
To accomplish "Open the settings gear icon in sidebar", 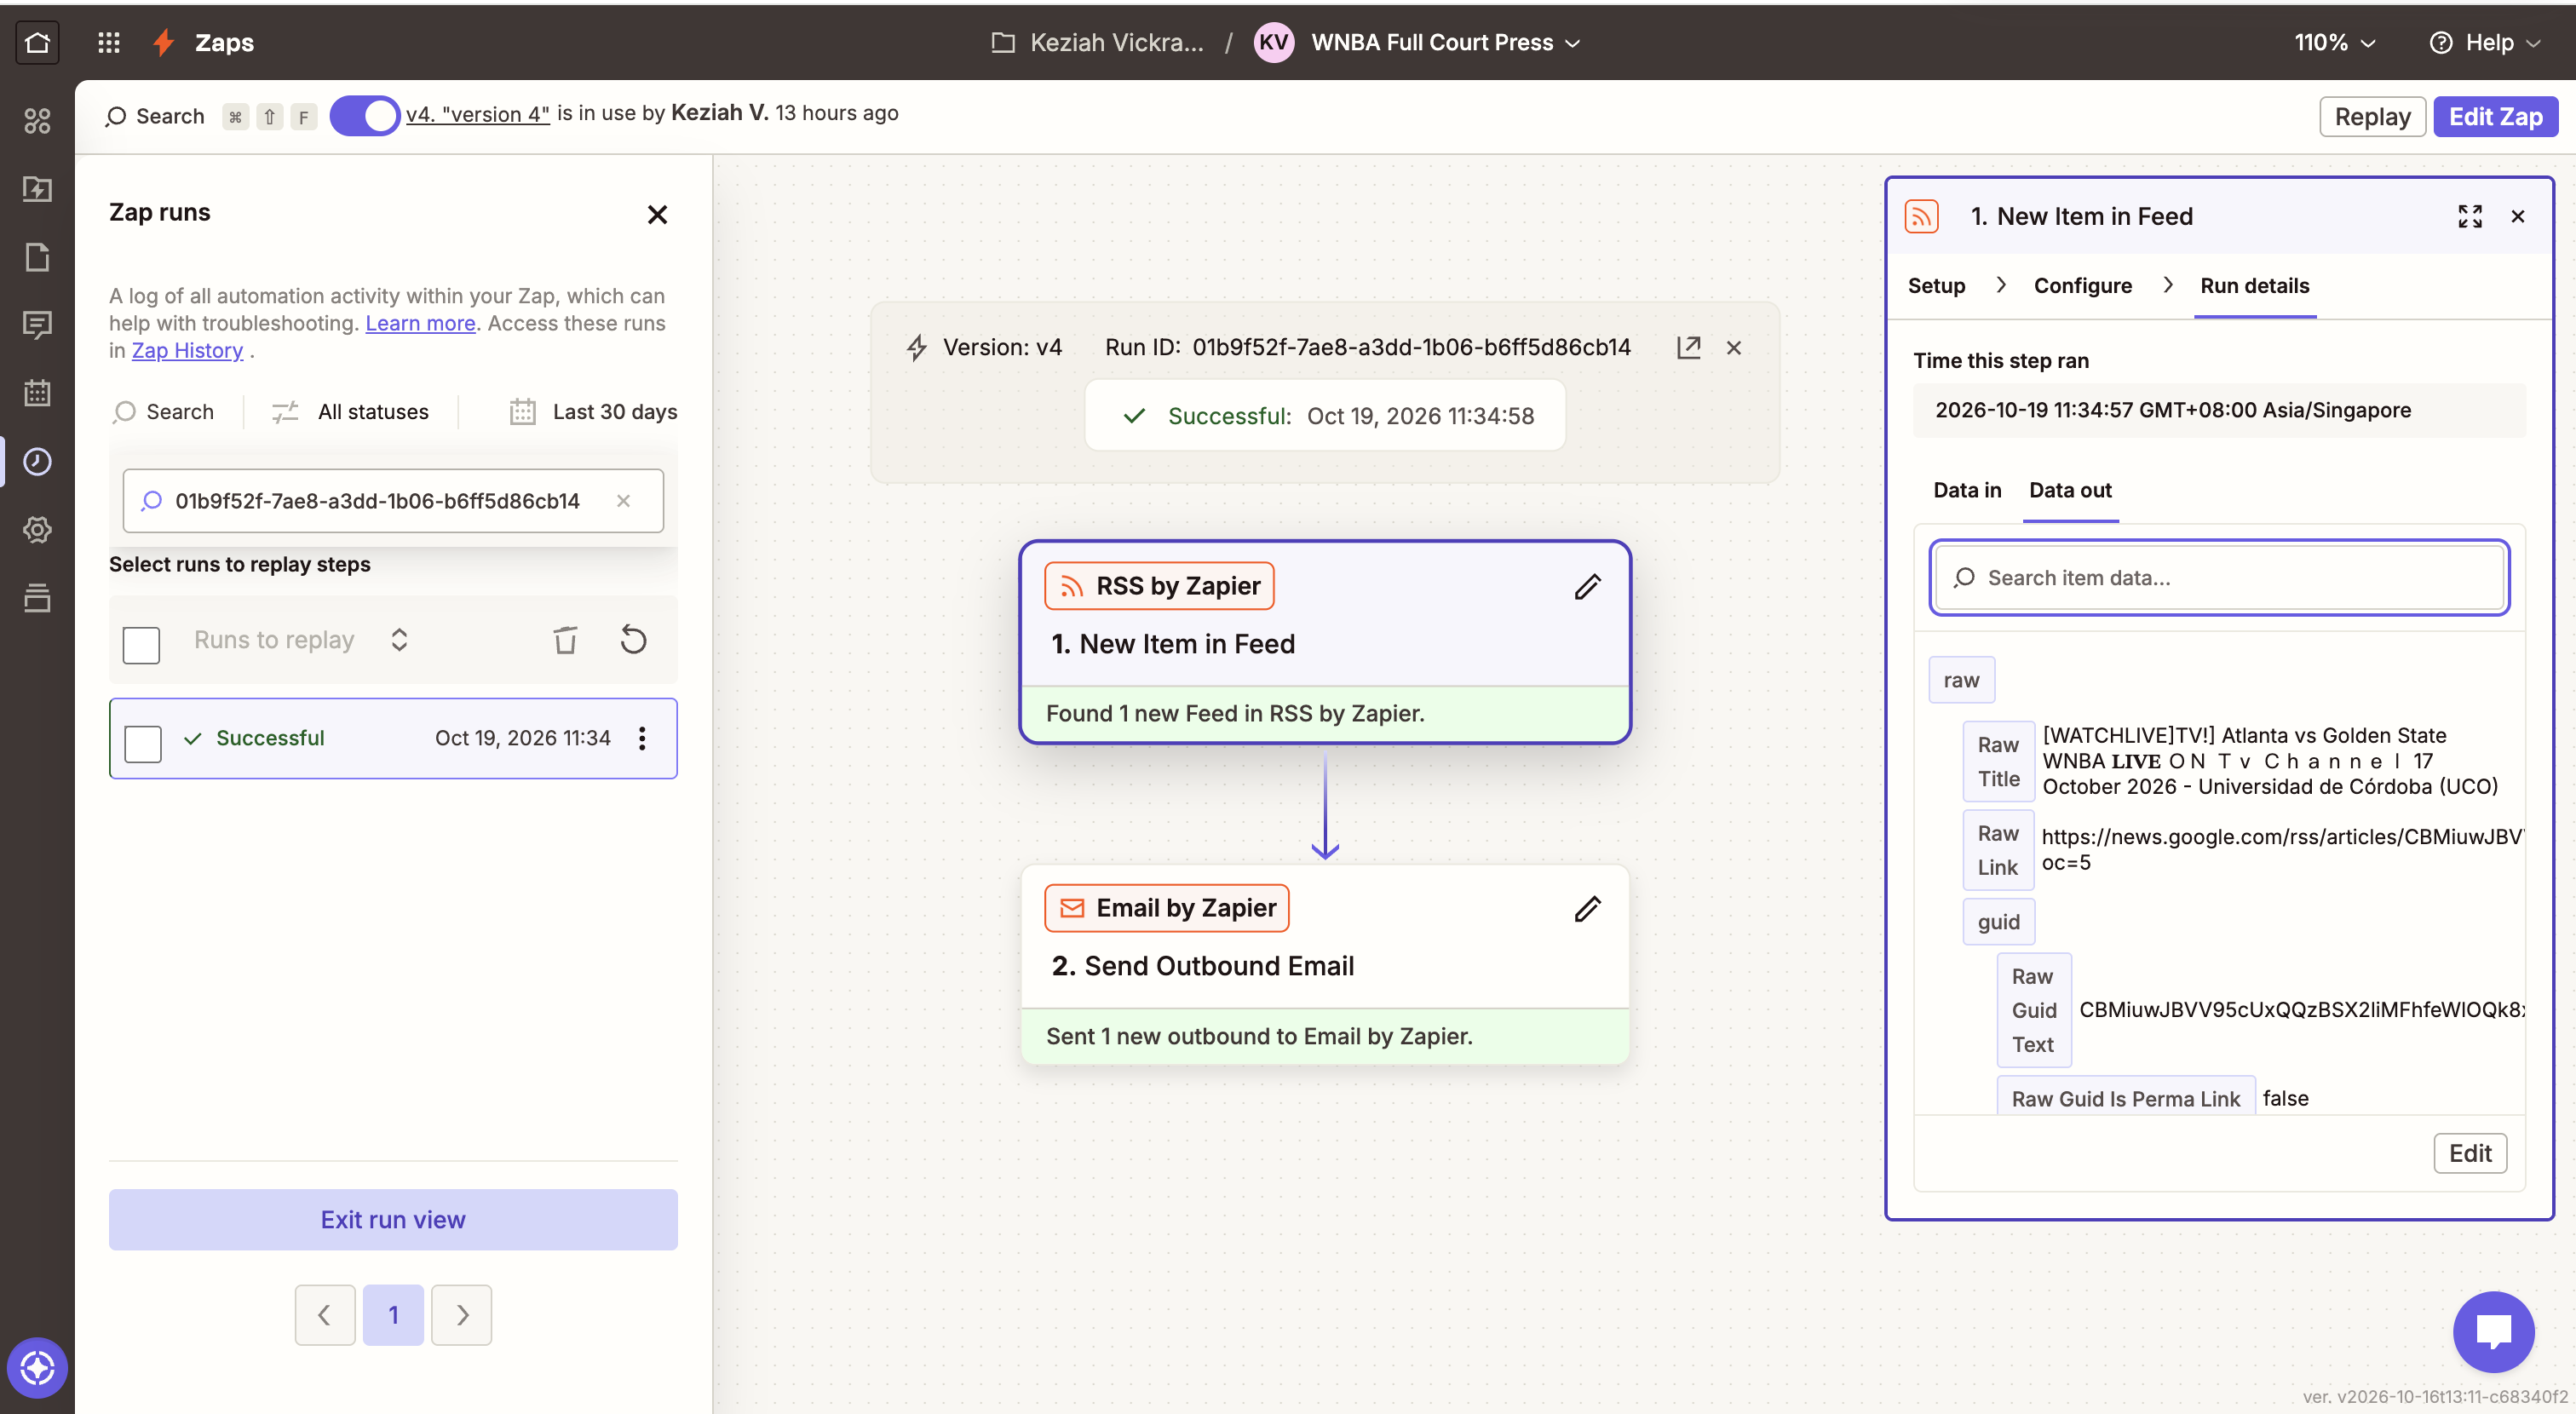I will click(37, 530).
